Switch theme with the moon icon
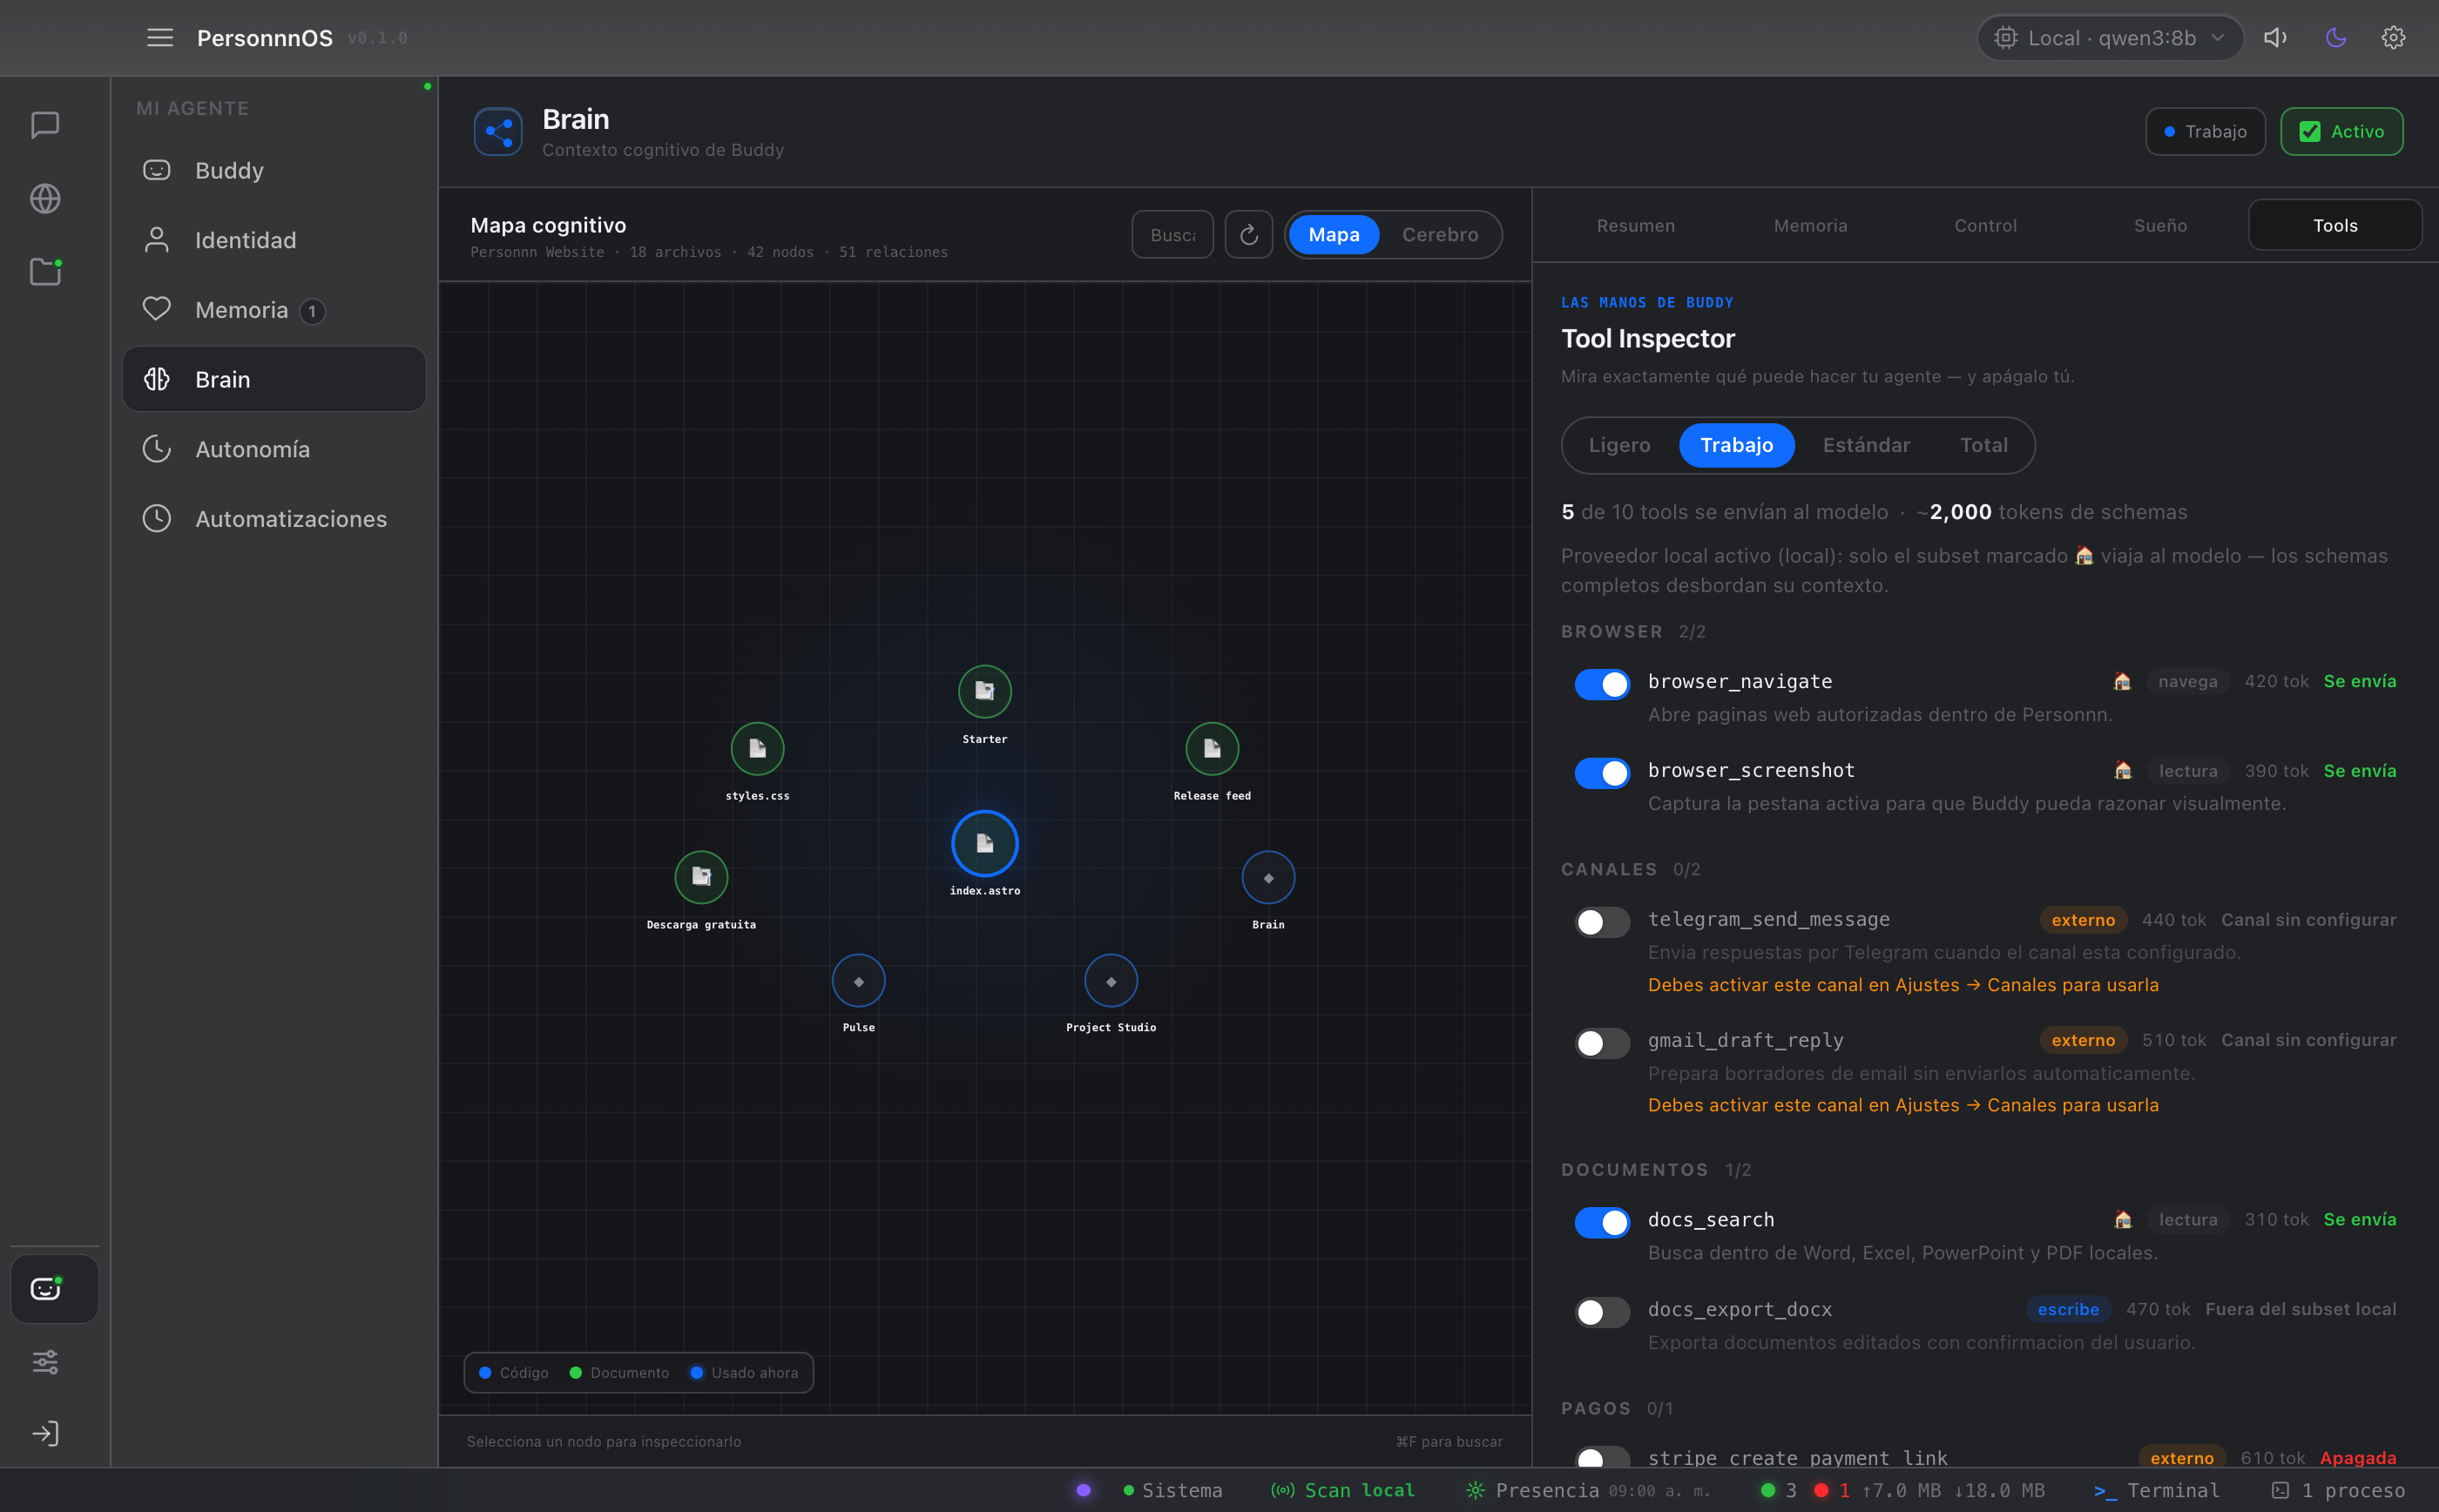2439x1512 pixels. 2336,38
